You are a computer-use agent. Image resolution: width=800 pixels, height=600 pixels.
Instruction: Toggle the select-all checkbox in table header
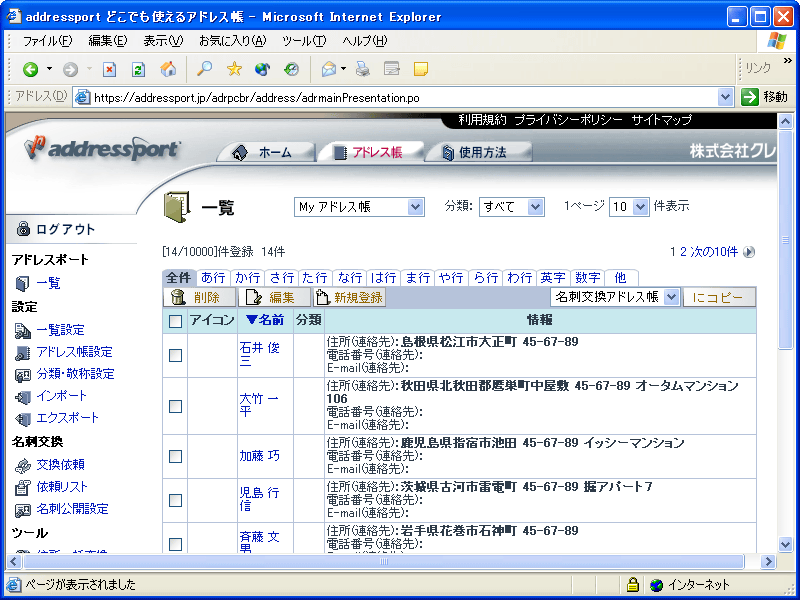(x=176, y=321)
